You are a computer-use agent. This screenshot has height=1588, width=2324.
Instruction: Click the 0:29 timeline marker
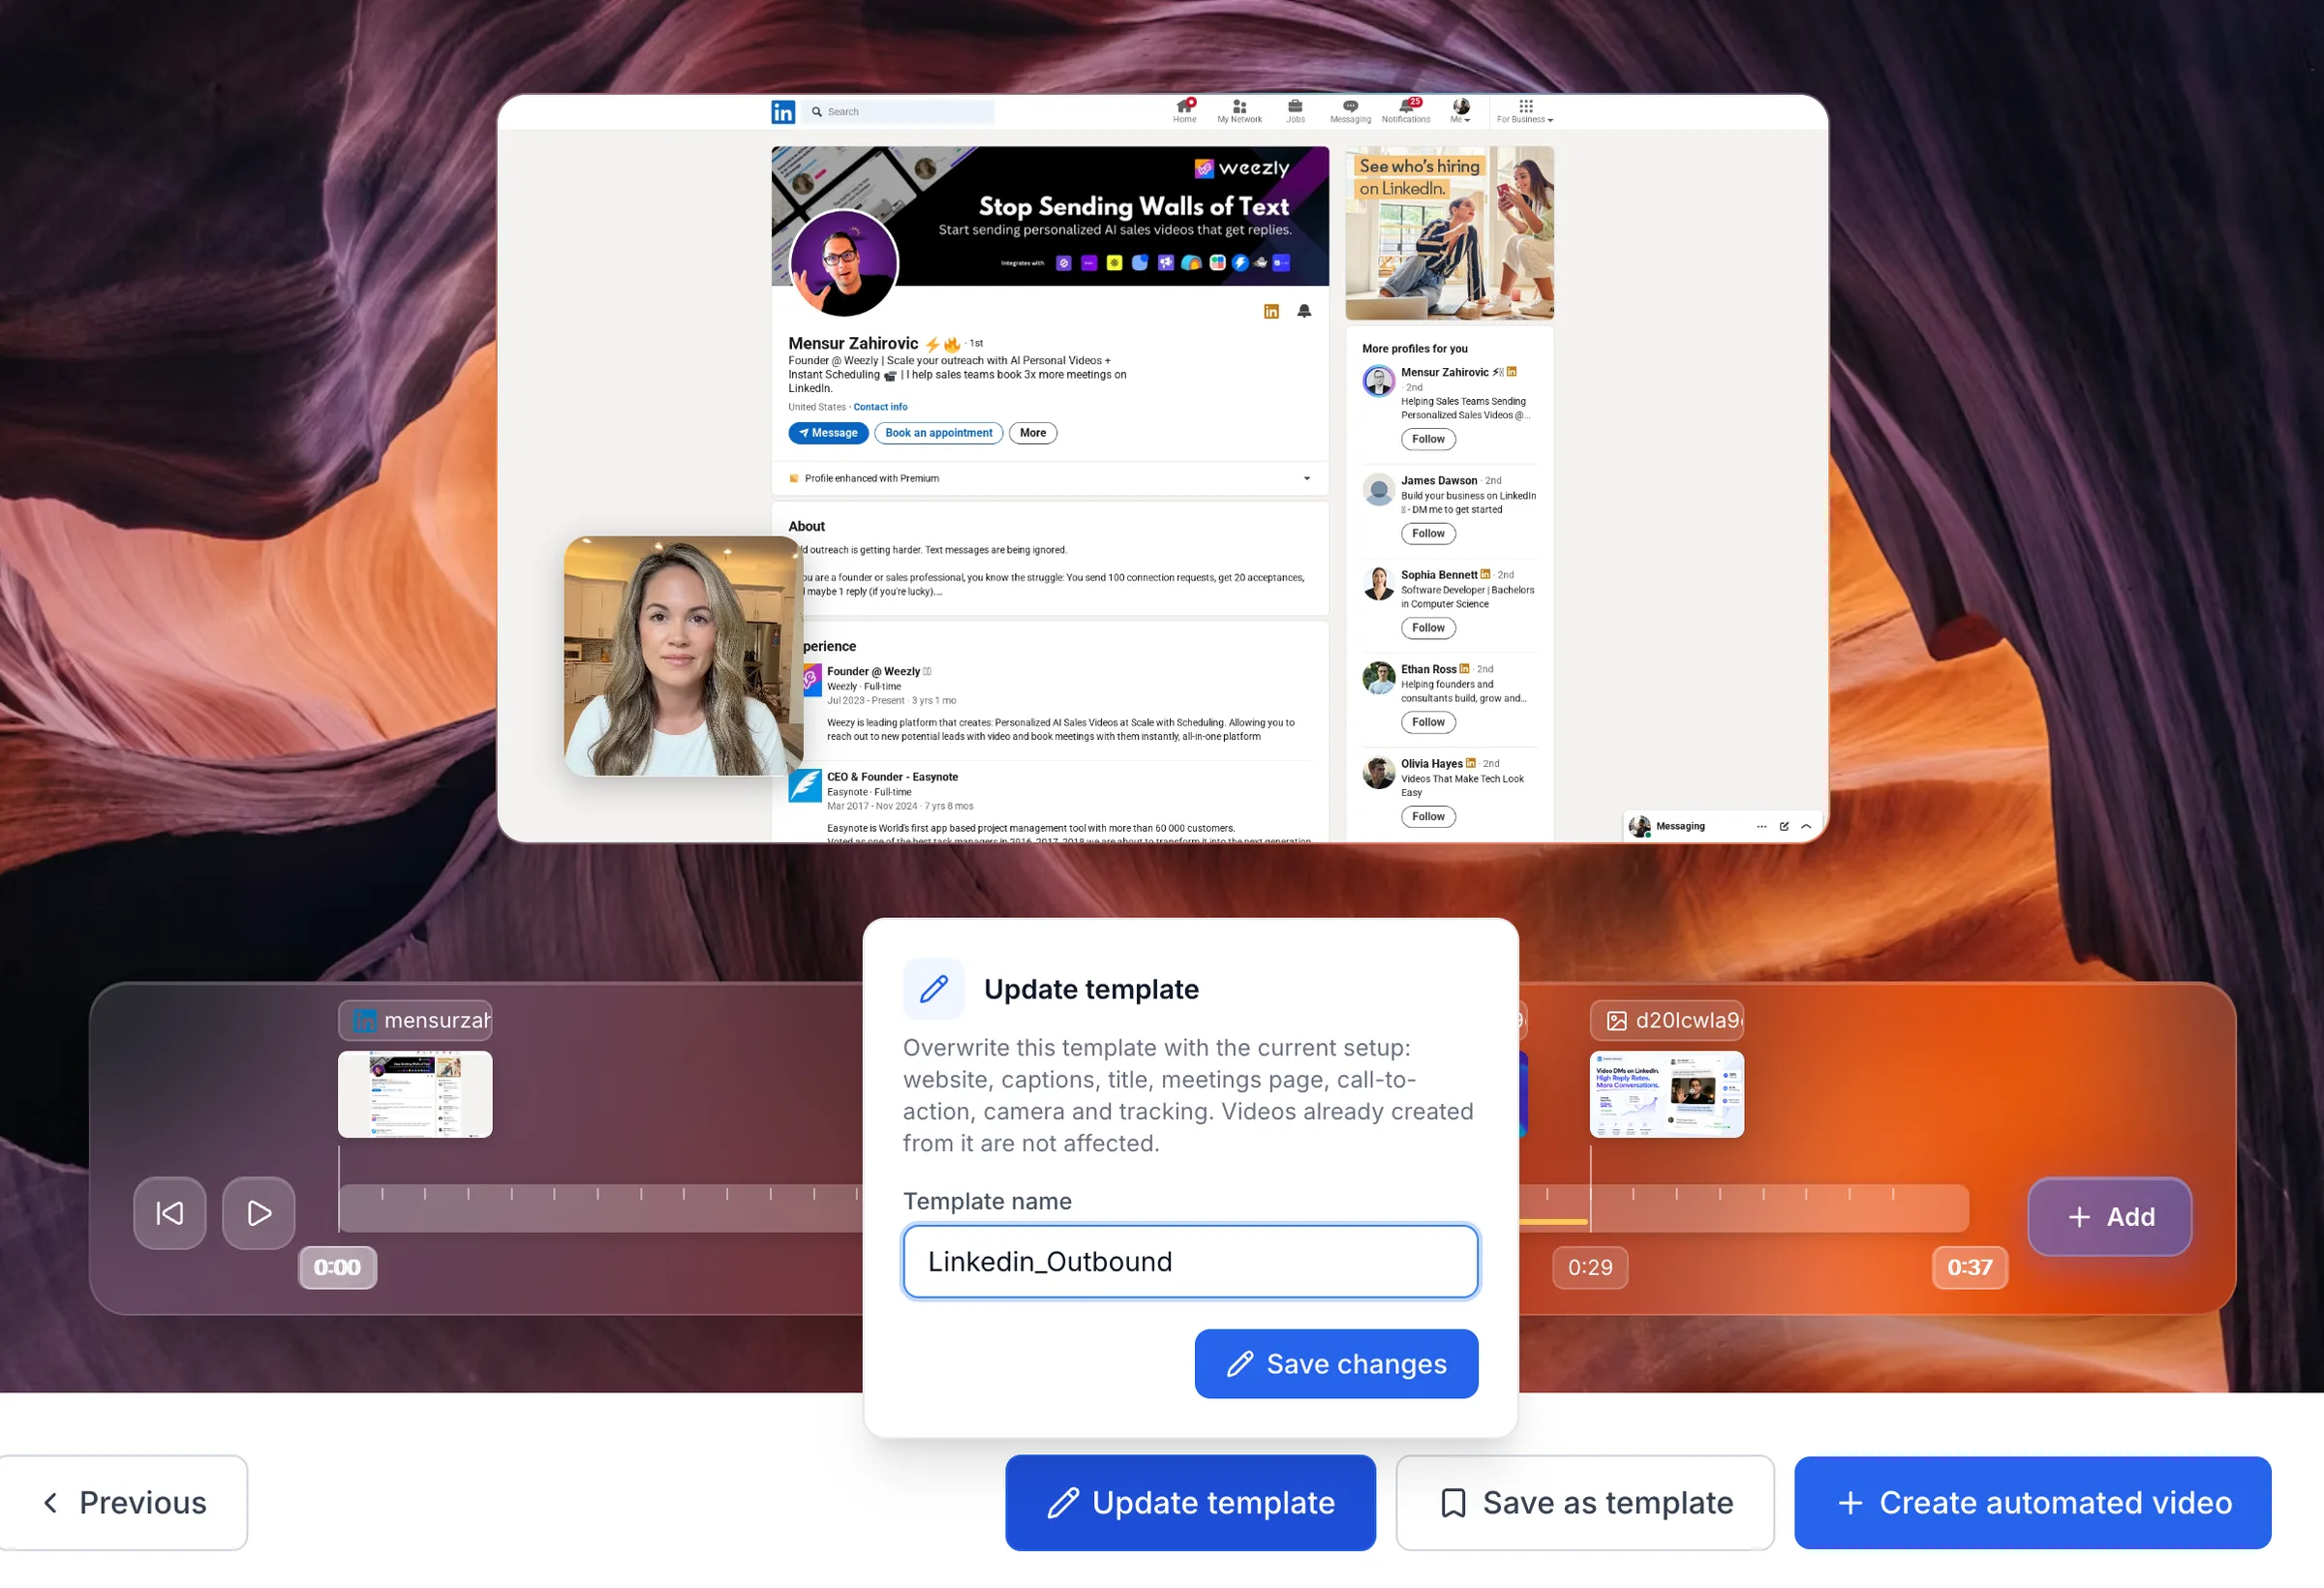1590,1267
